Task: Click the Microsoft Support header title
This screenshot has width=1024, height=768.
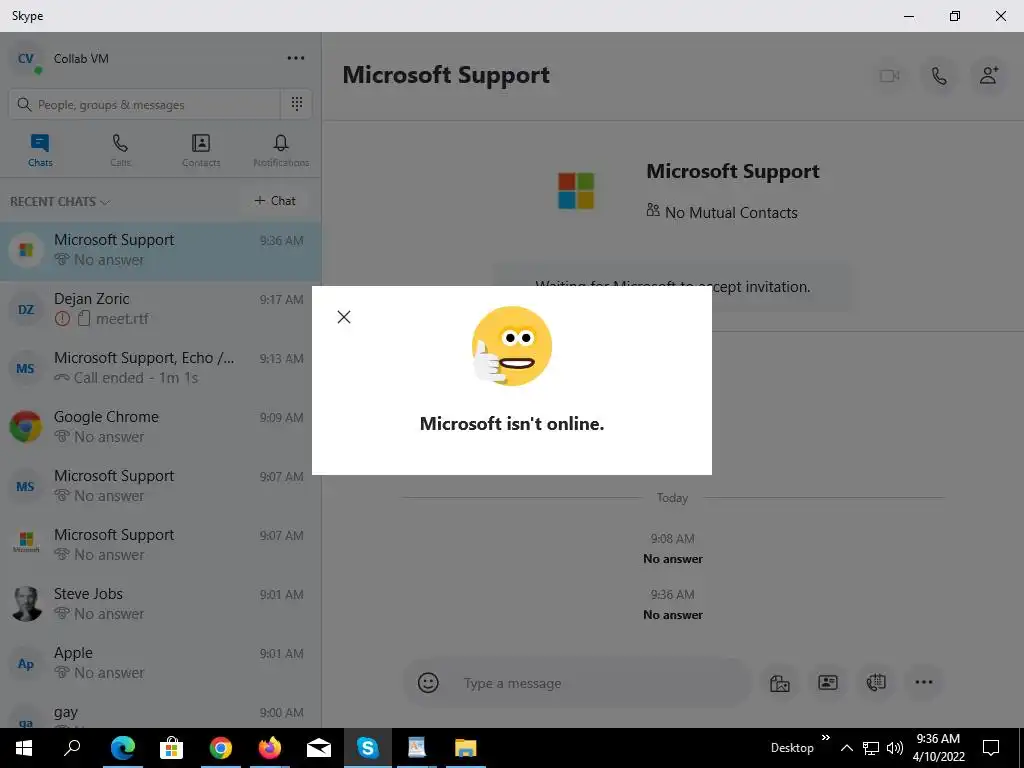Action: pos(446,74)
